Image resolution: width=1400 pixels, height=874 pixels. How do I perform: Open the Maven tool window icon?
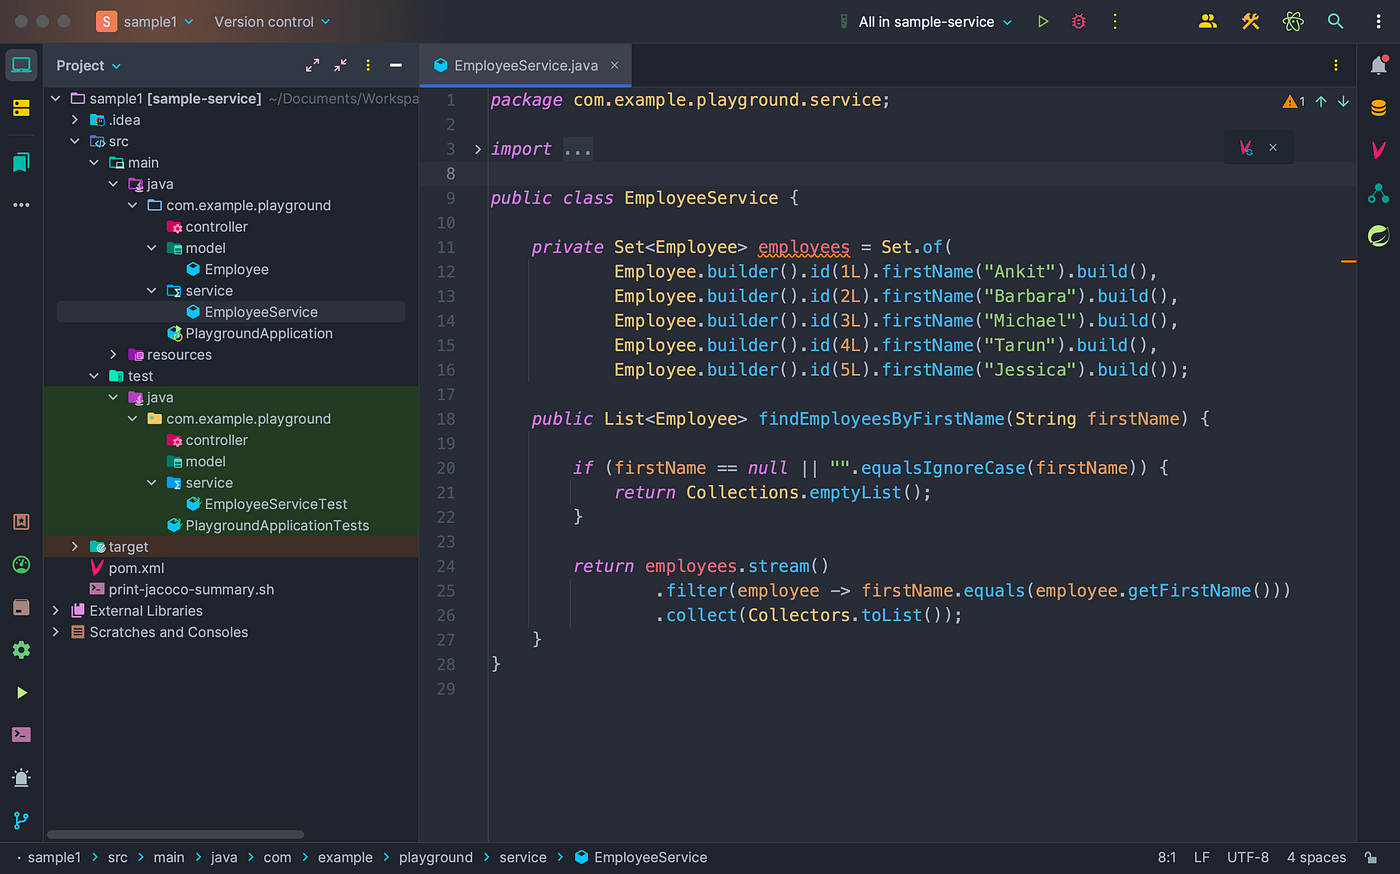pos(1379,148)
